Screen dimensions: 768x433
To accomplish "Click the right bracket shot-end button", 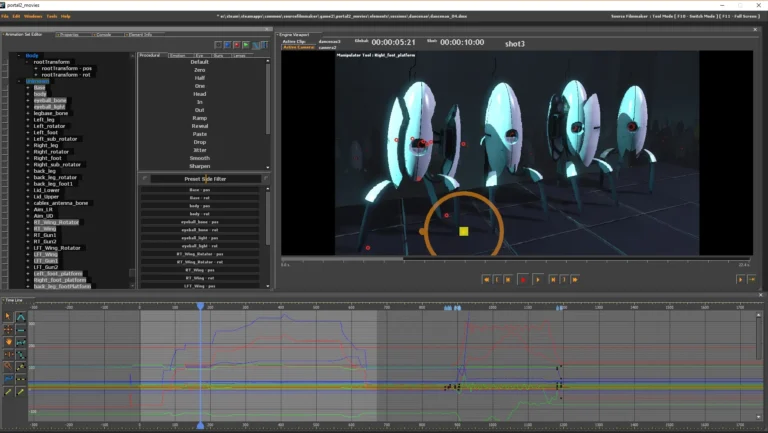I will click(564, 280).
